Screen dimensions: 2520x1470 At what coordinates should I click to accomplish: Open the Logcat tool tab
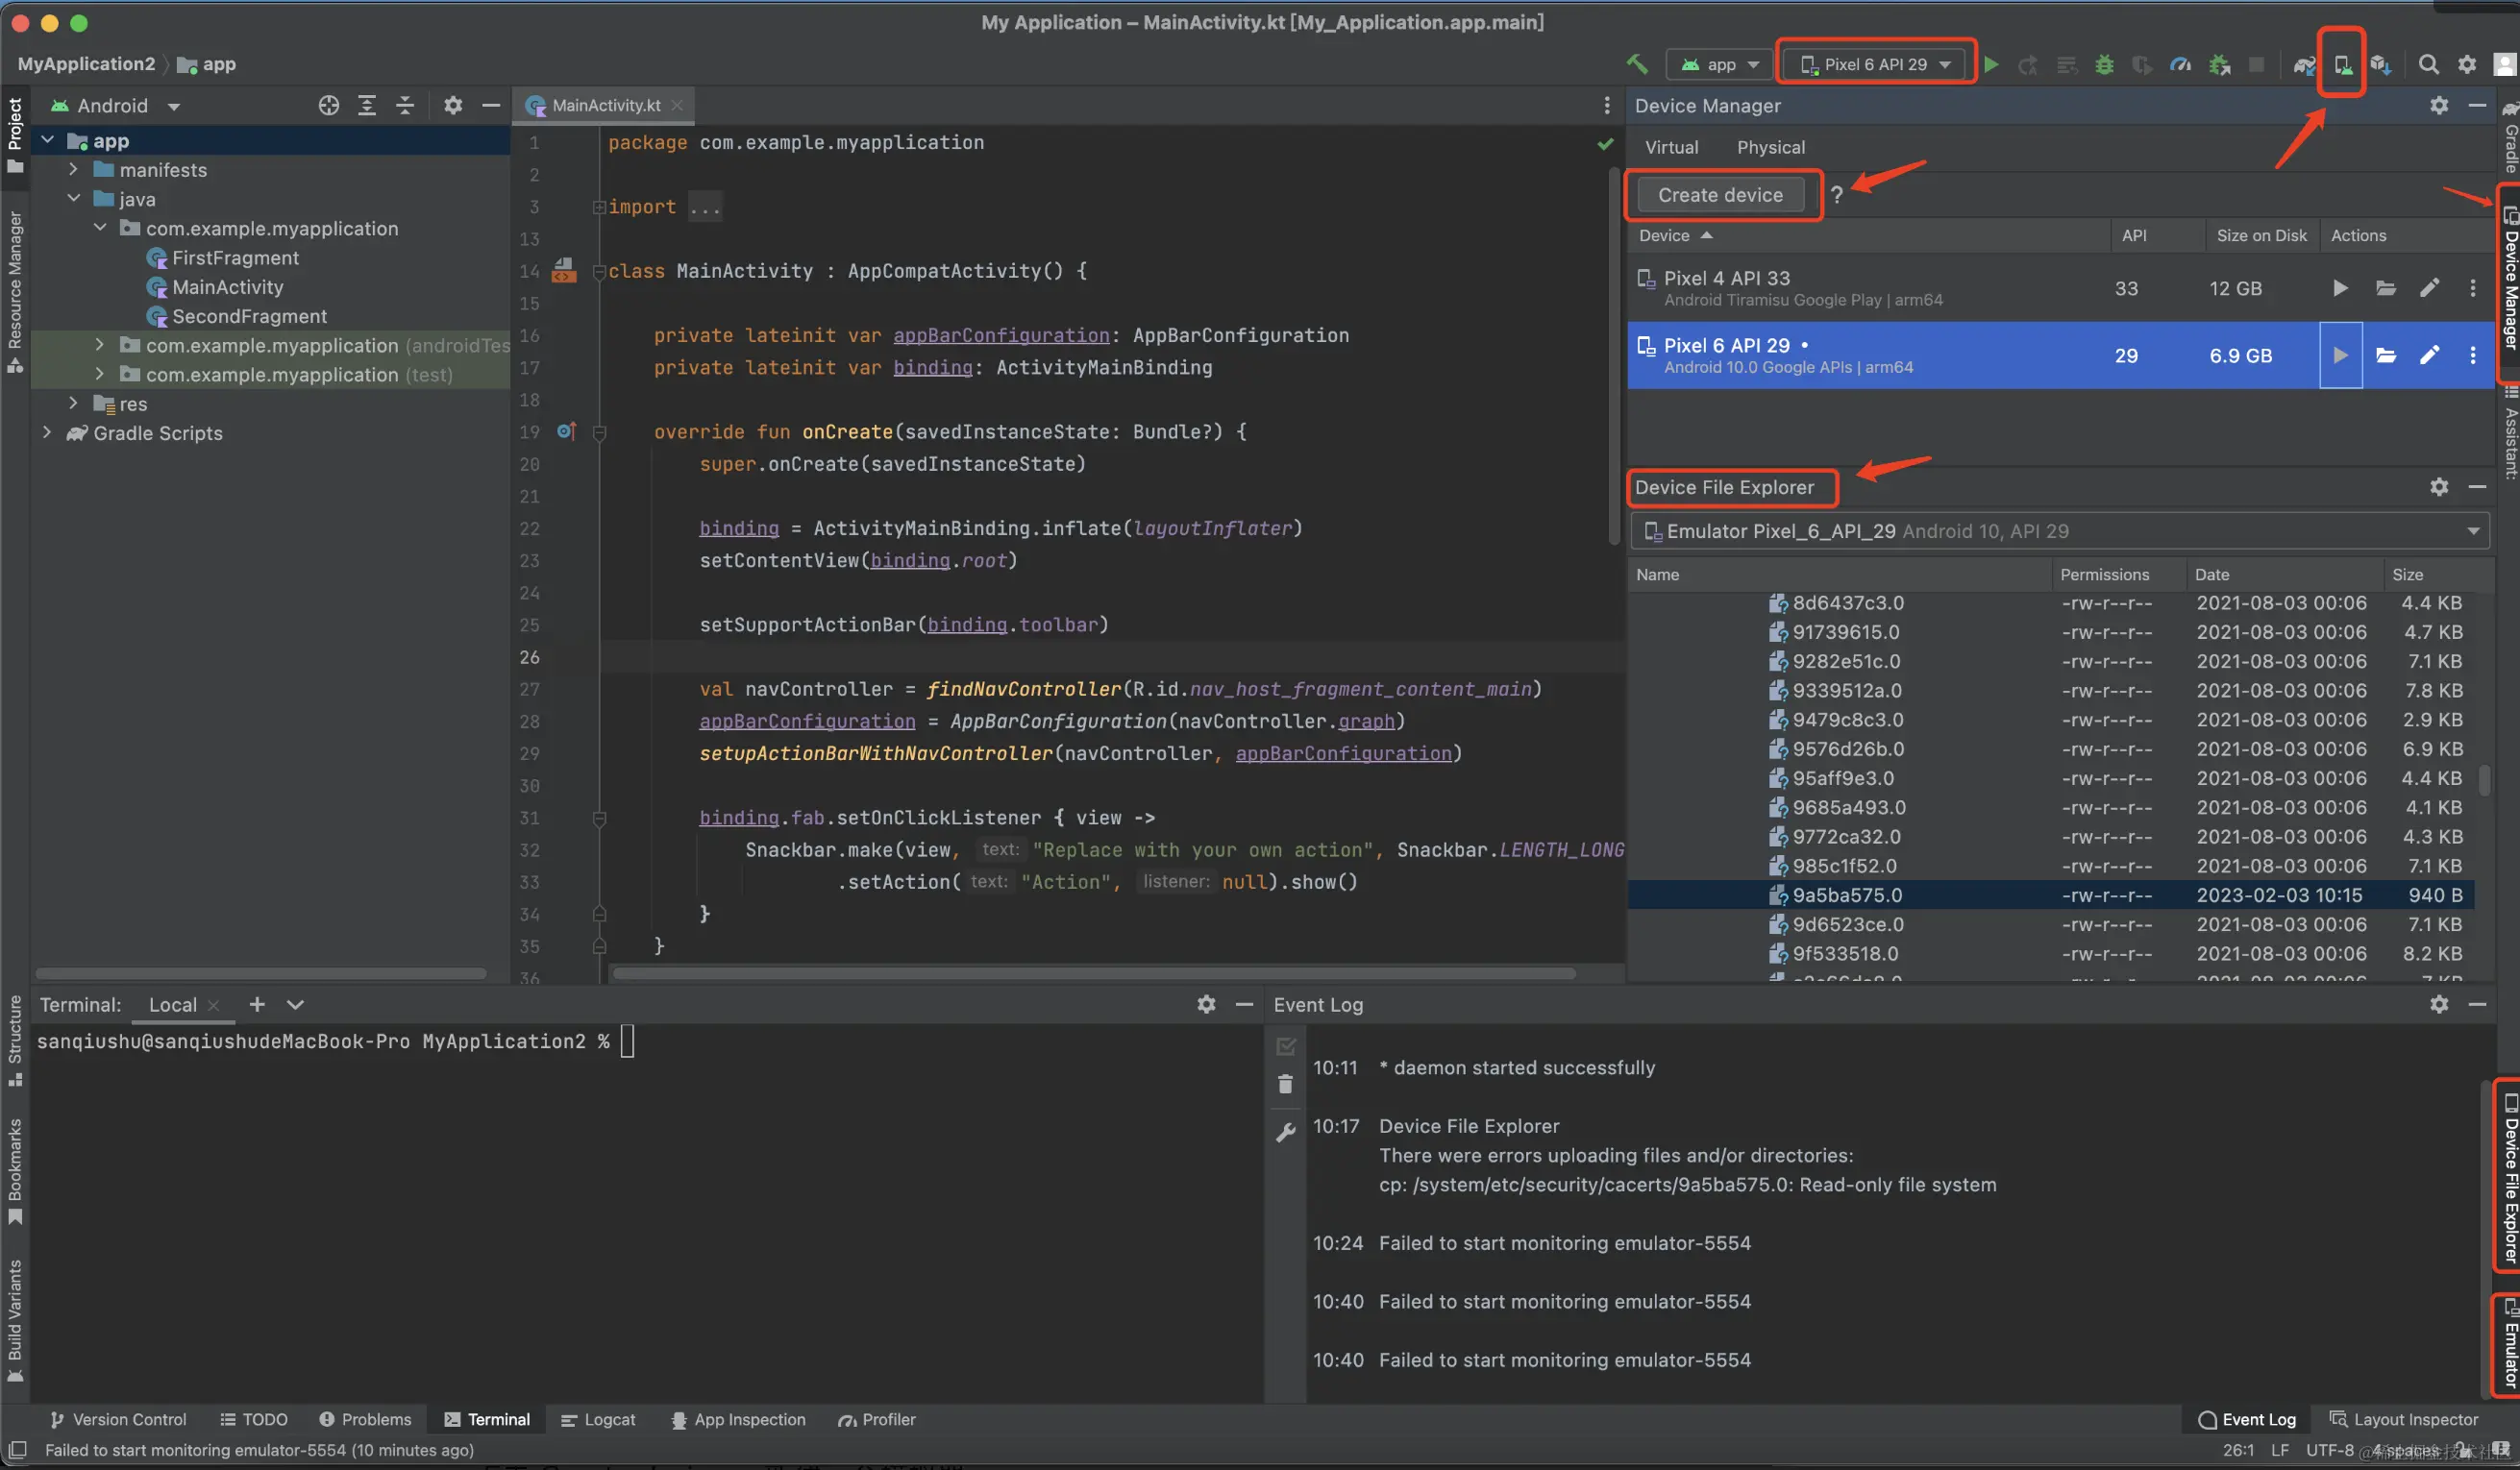point(598,1420)
